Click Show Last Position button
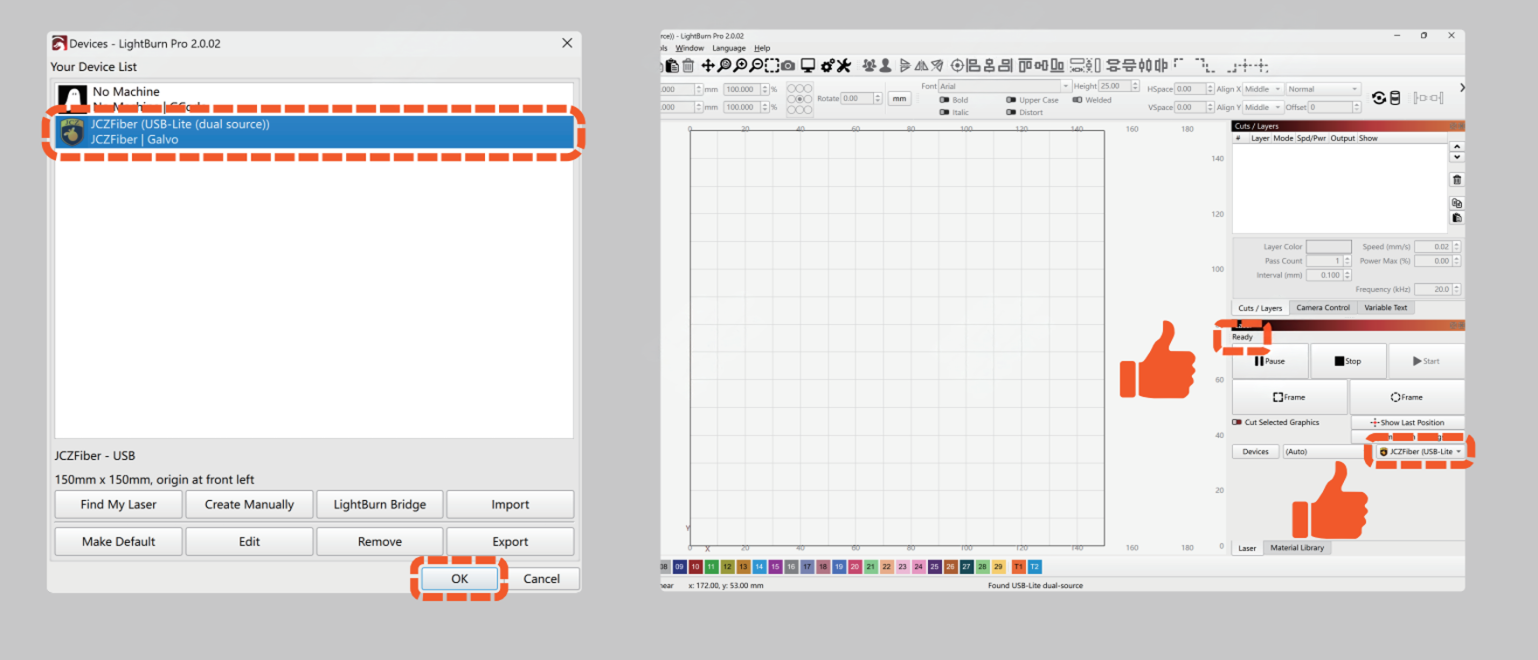 [1407, 422]
